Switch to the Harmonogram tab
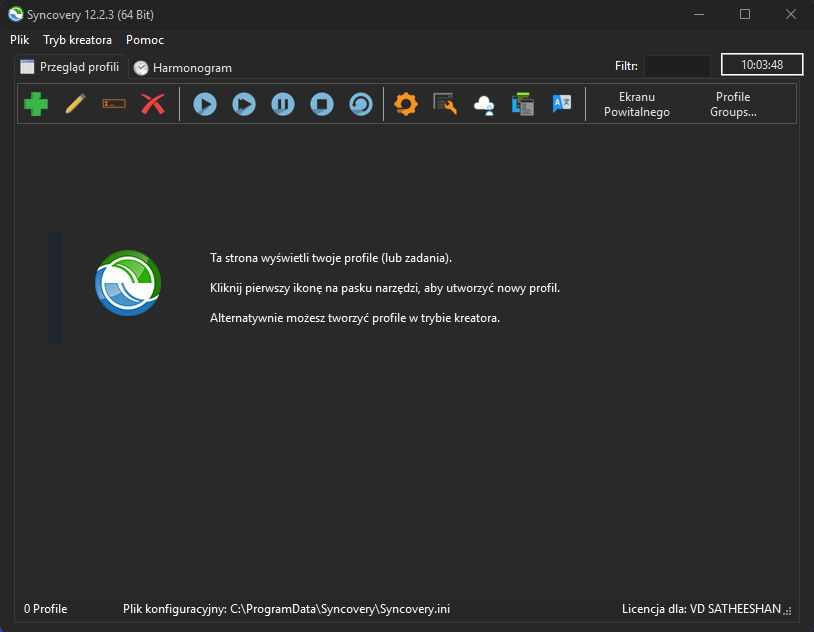The height and width of the screenshot is (632, 814). tap(183, 68)
